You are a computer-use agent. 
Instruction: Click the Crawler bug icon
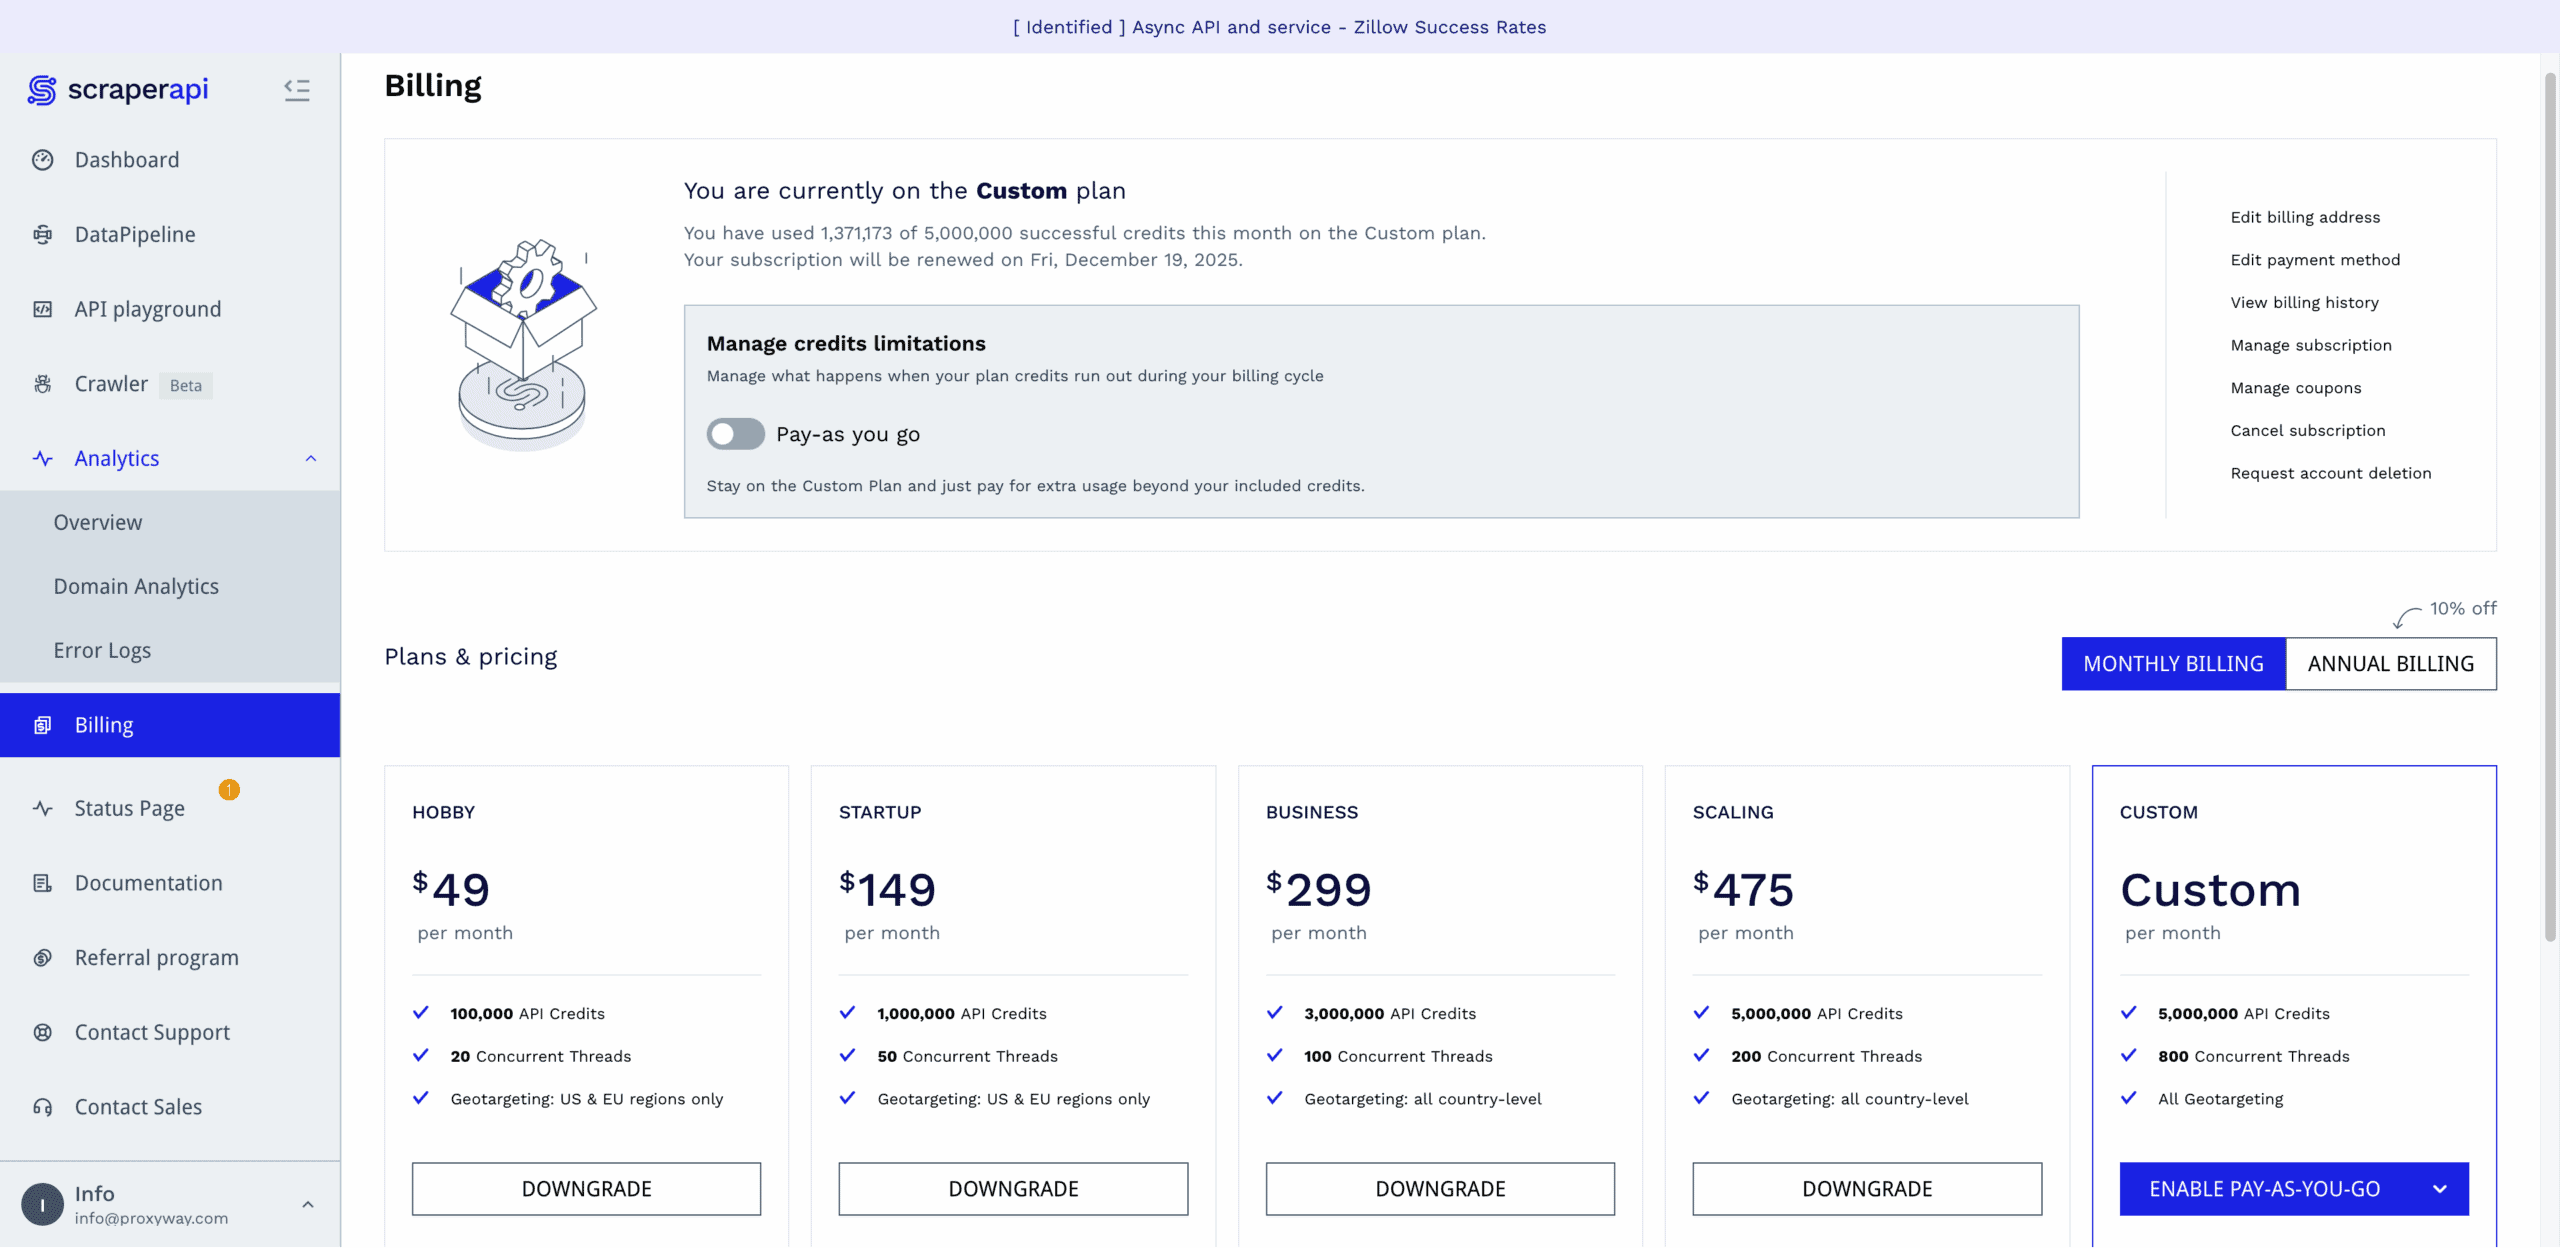(42, 384)
